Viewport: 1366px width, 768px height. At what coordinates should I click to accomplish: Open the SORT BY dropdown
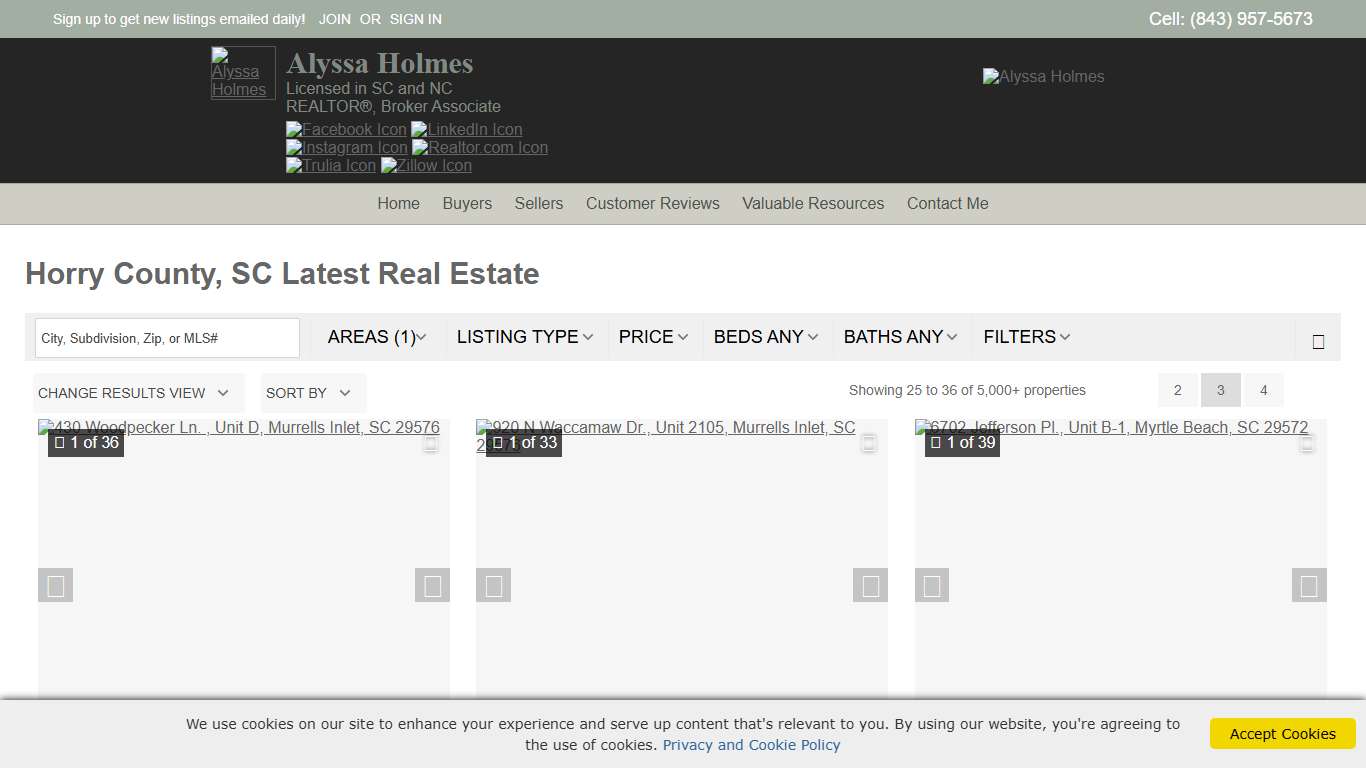click(311, 393)
